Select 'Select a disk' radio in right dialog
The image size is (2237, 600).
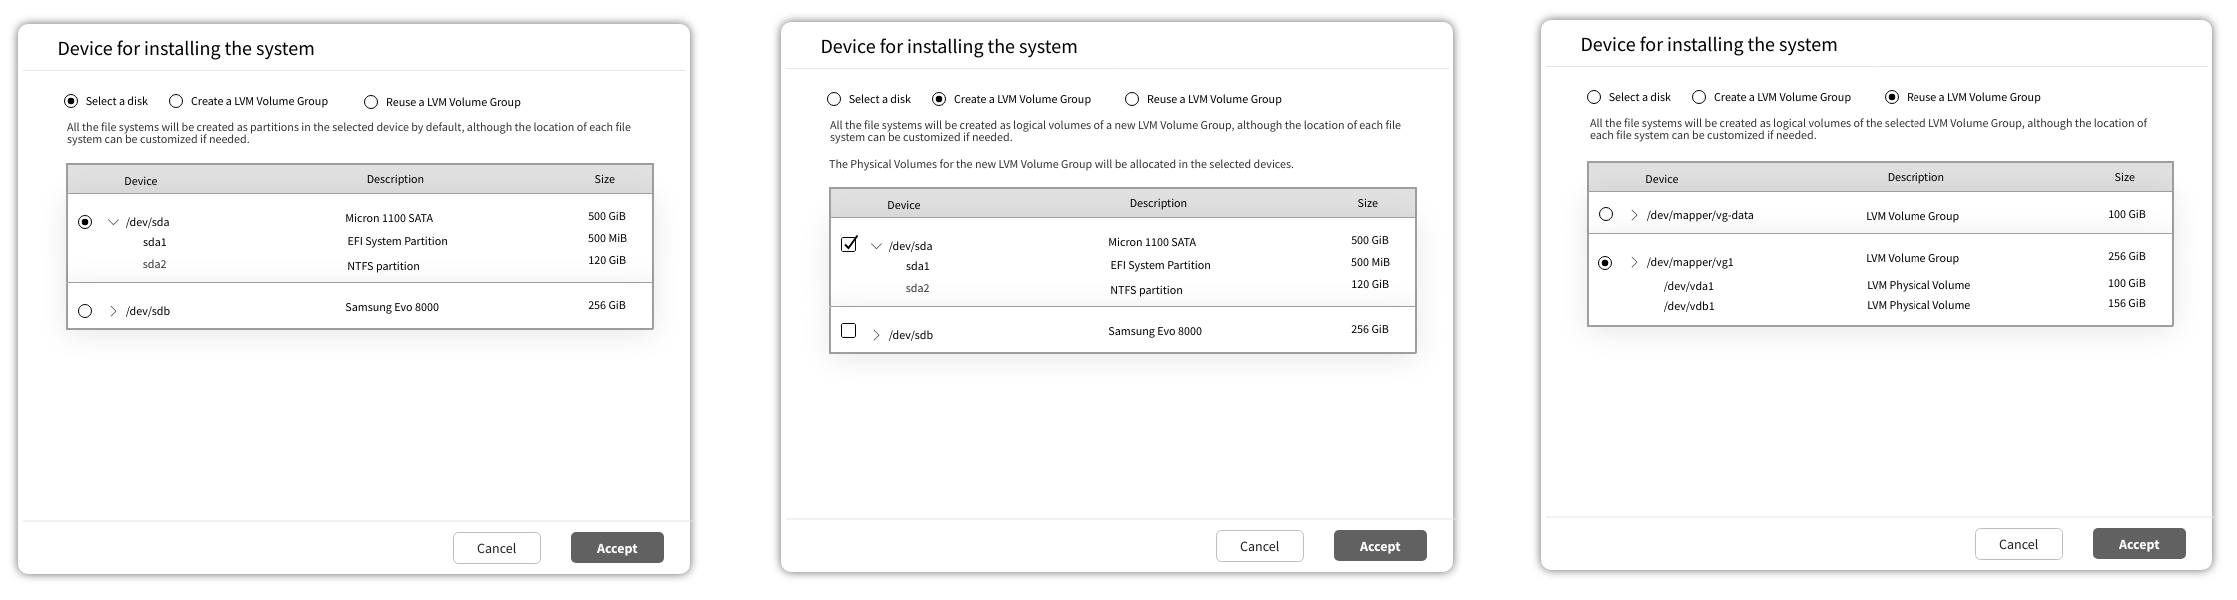click(x=1594, y=97)
